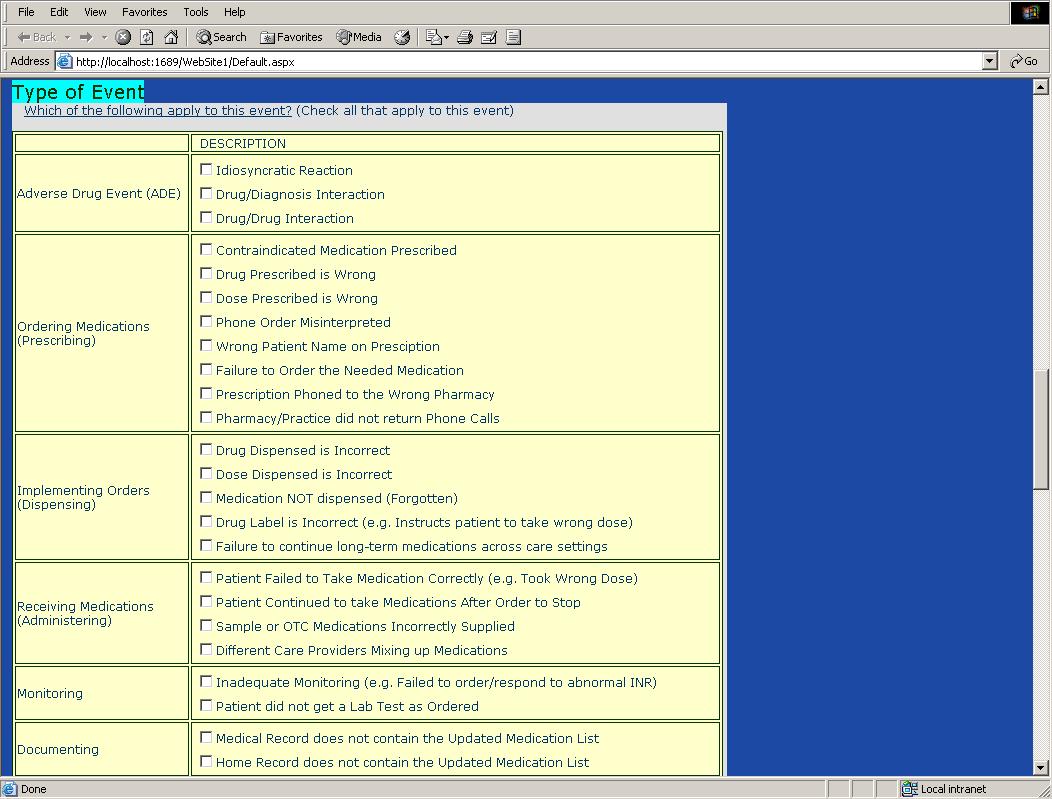
Task: Tick Drug Prescribed is Wrong
Action: (x=206, y=274)
